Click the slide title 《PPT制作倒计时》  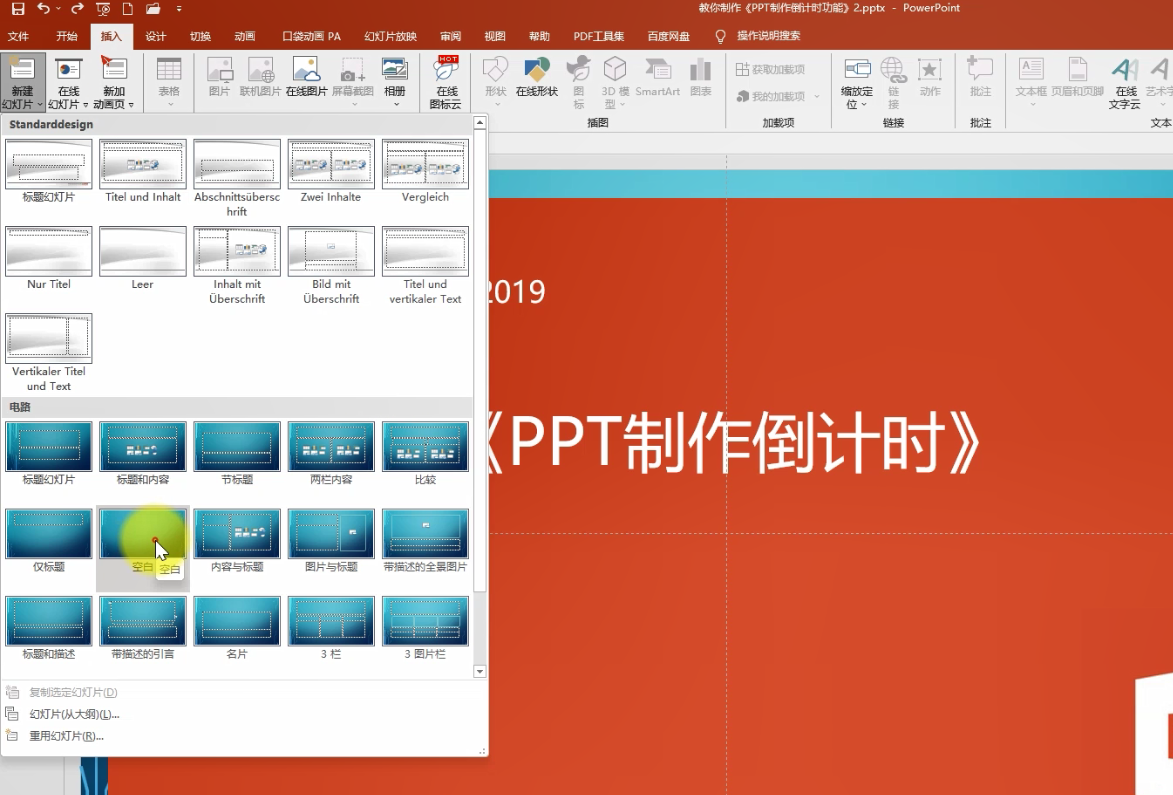pyautogui.click(x=733, y=443)
